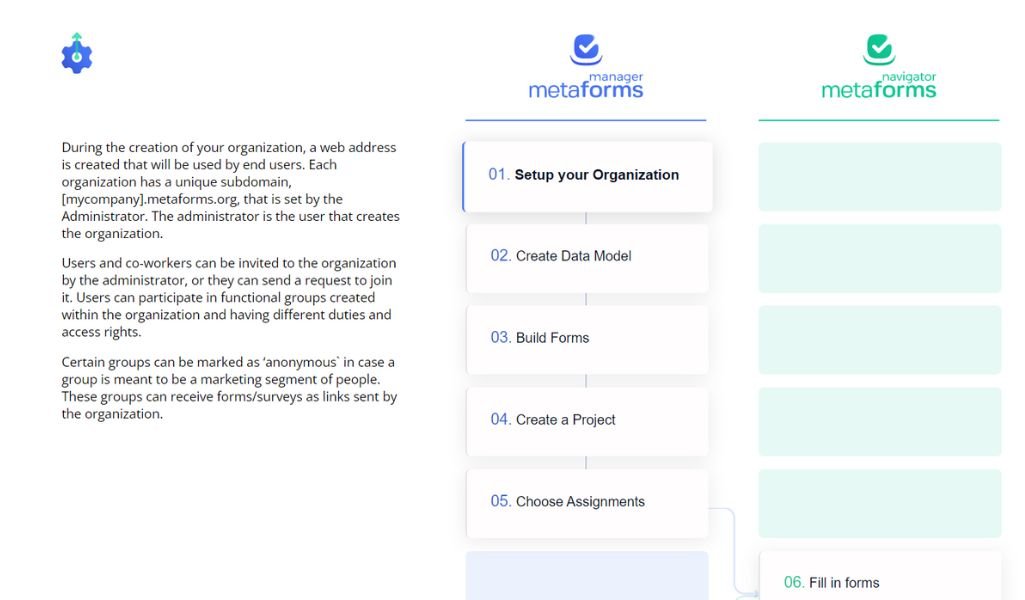The height and width of the screenshot is (600, 1025).
Task: Click green placeholder beside Setup your Organization
Action: 880,176
